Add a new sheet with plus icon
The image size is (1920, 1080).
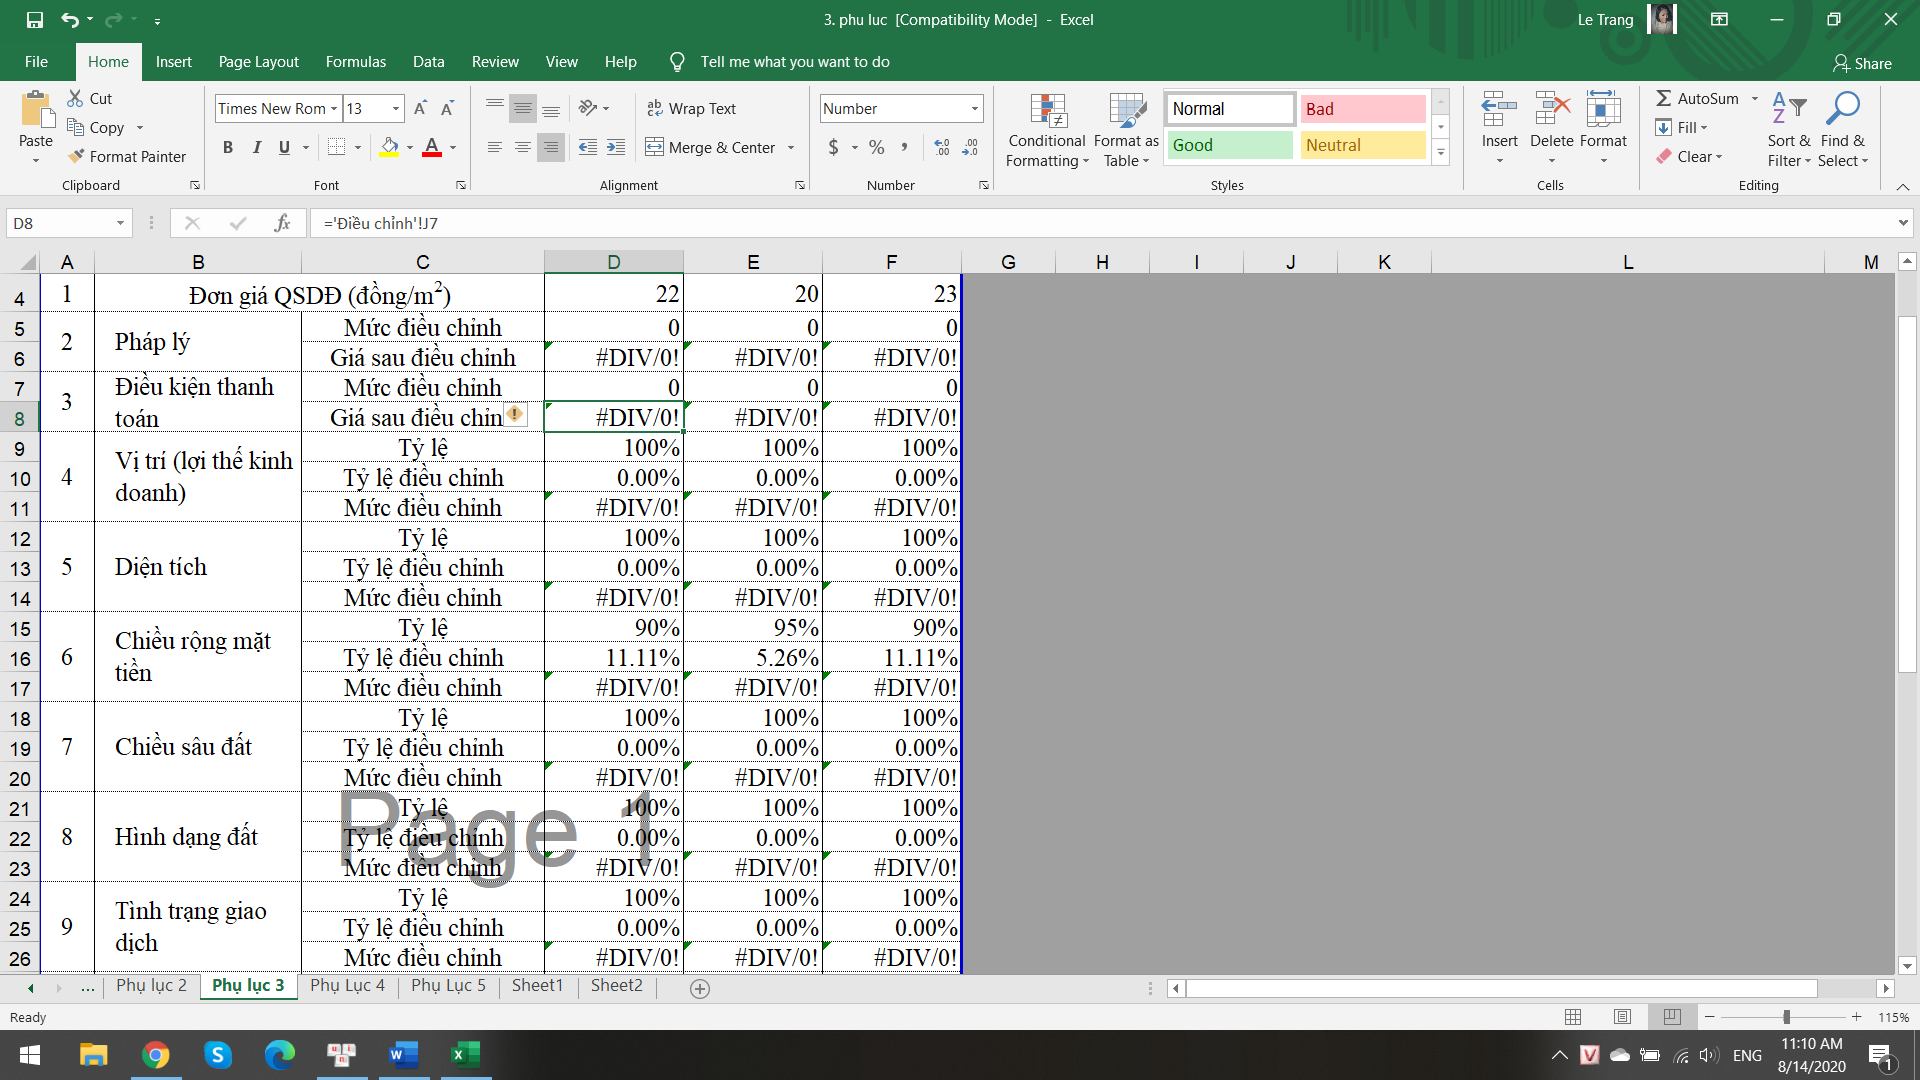coord(700,988)
